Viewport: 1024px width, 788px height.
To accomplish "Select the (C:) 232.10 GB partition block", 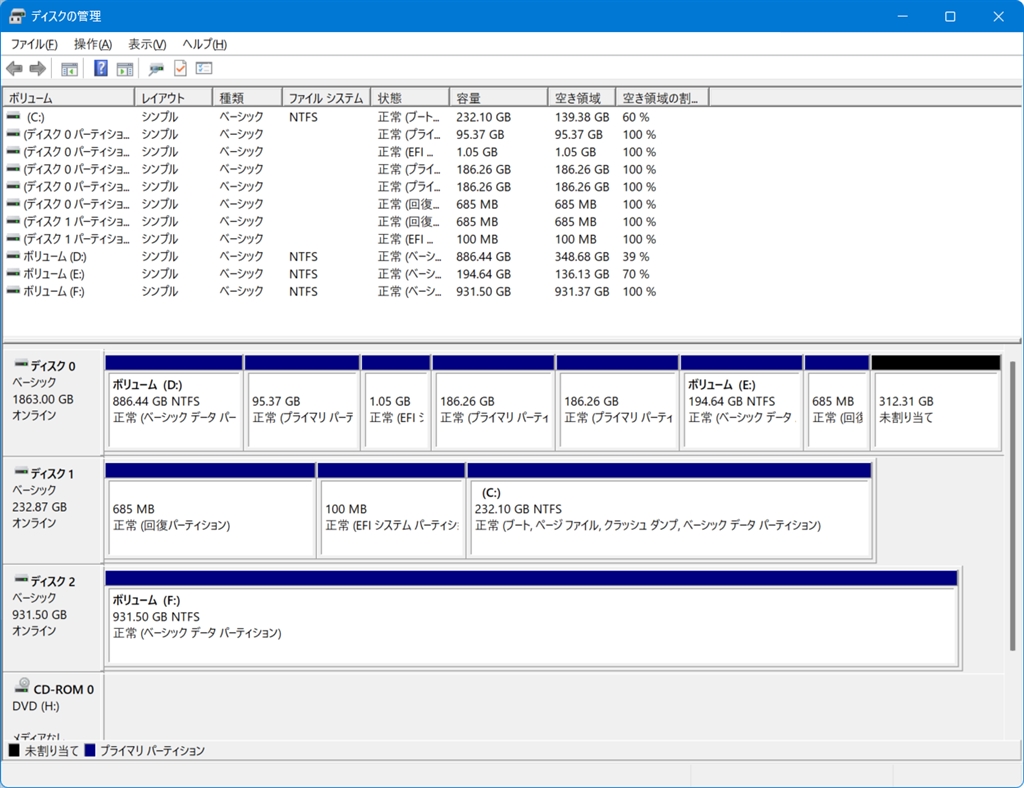I will [x=670, y=517].
